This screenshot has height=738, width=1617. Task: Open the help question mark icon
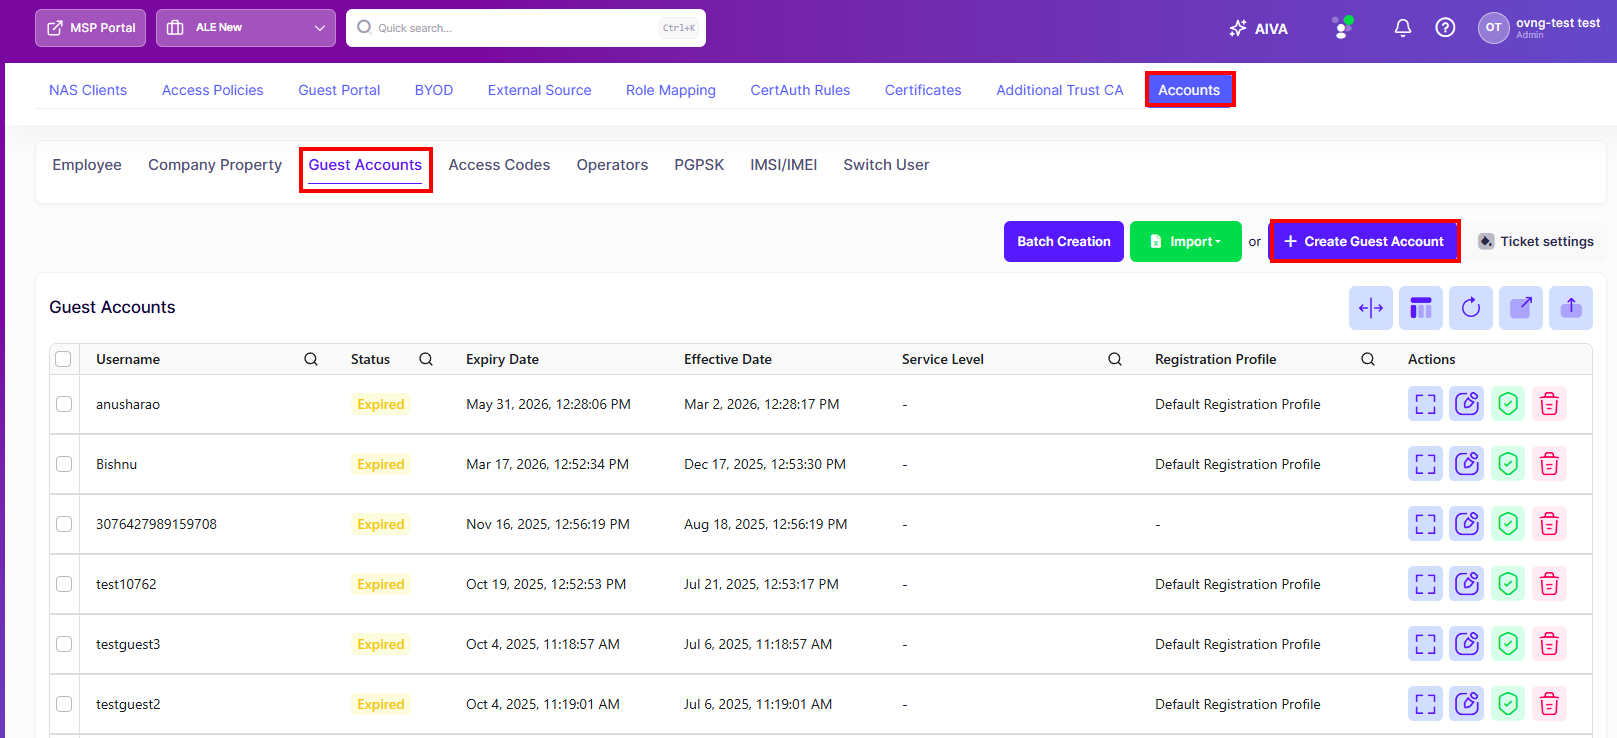1445,28
